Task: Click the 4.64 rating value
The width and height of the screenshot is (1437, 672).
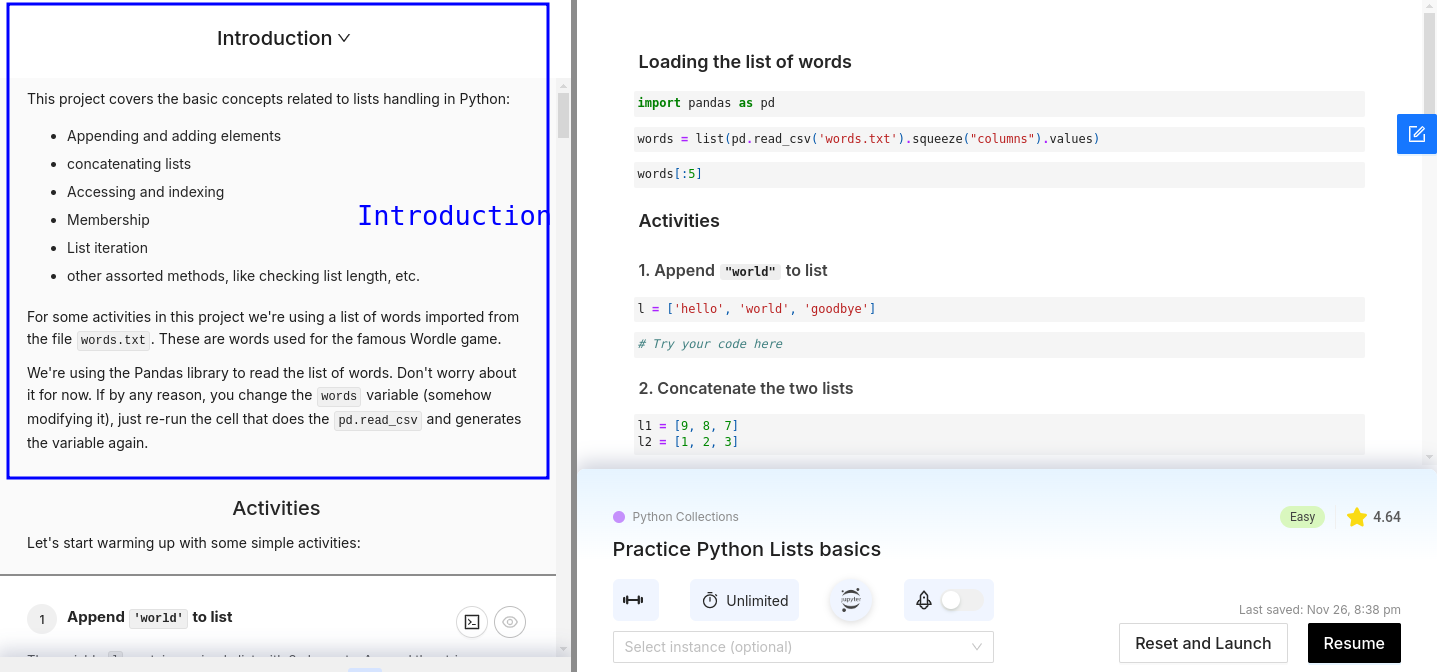Action: 1387,517
